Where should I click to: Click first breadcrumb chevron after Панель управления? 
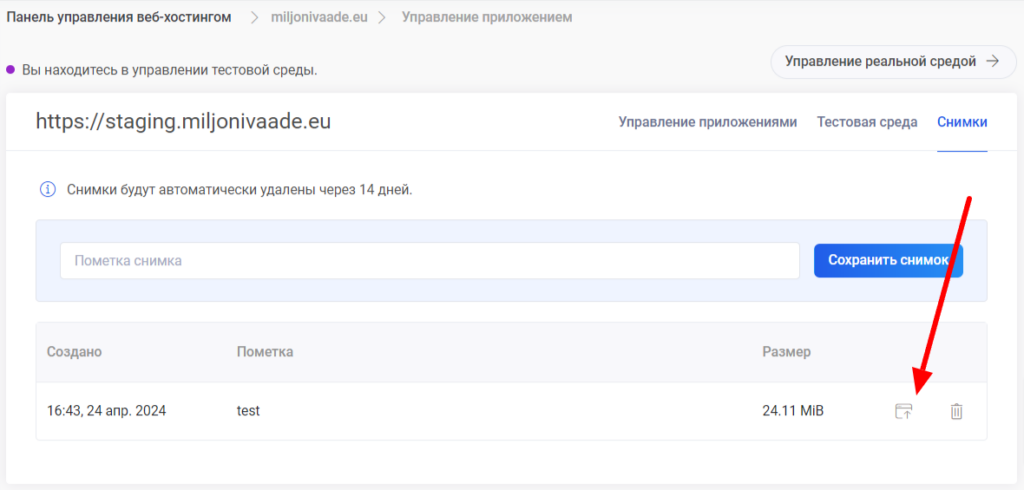254,18
